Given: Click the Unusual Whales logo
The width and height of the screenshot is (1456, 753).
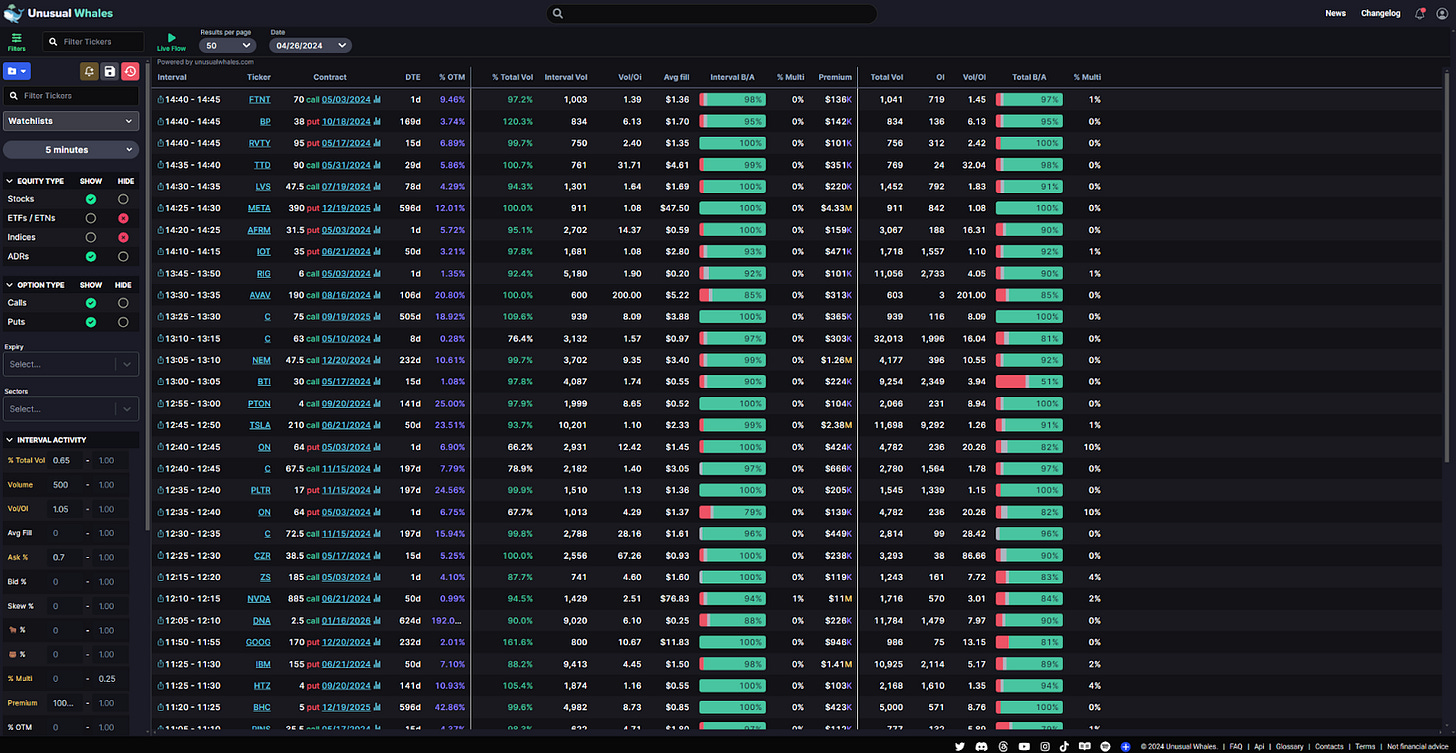Looking at the screenshot, I should click(60, 13).
